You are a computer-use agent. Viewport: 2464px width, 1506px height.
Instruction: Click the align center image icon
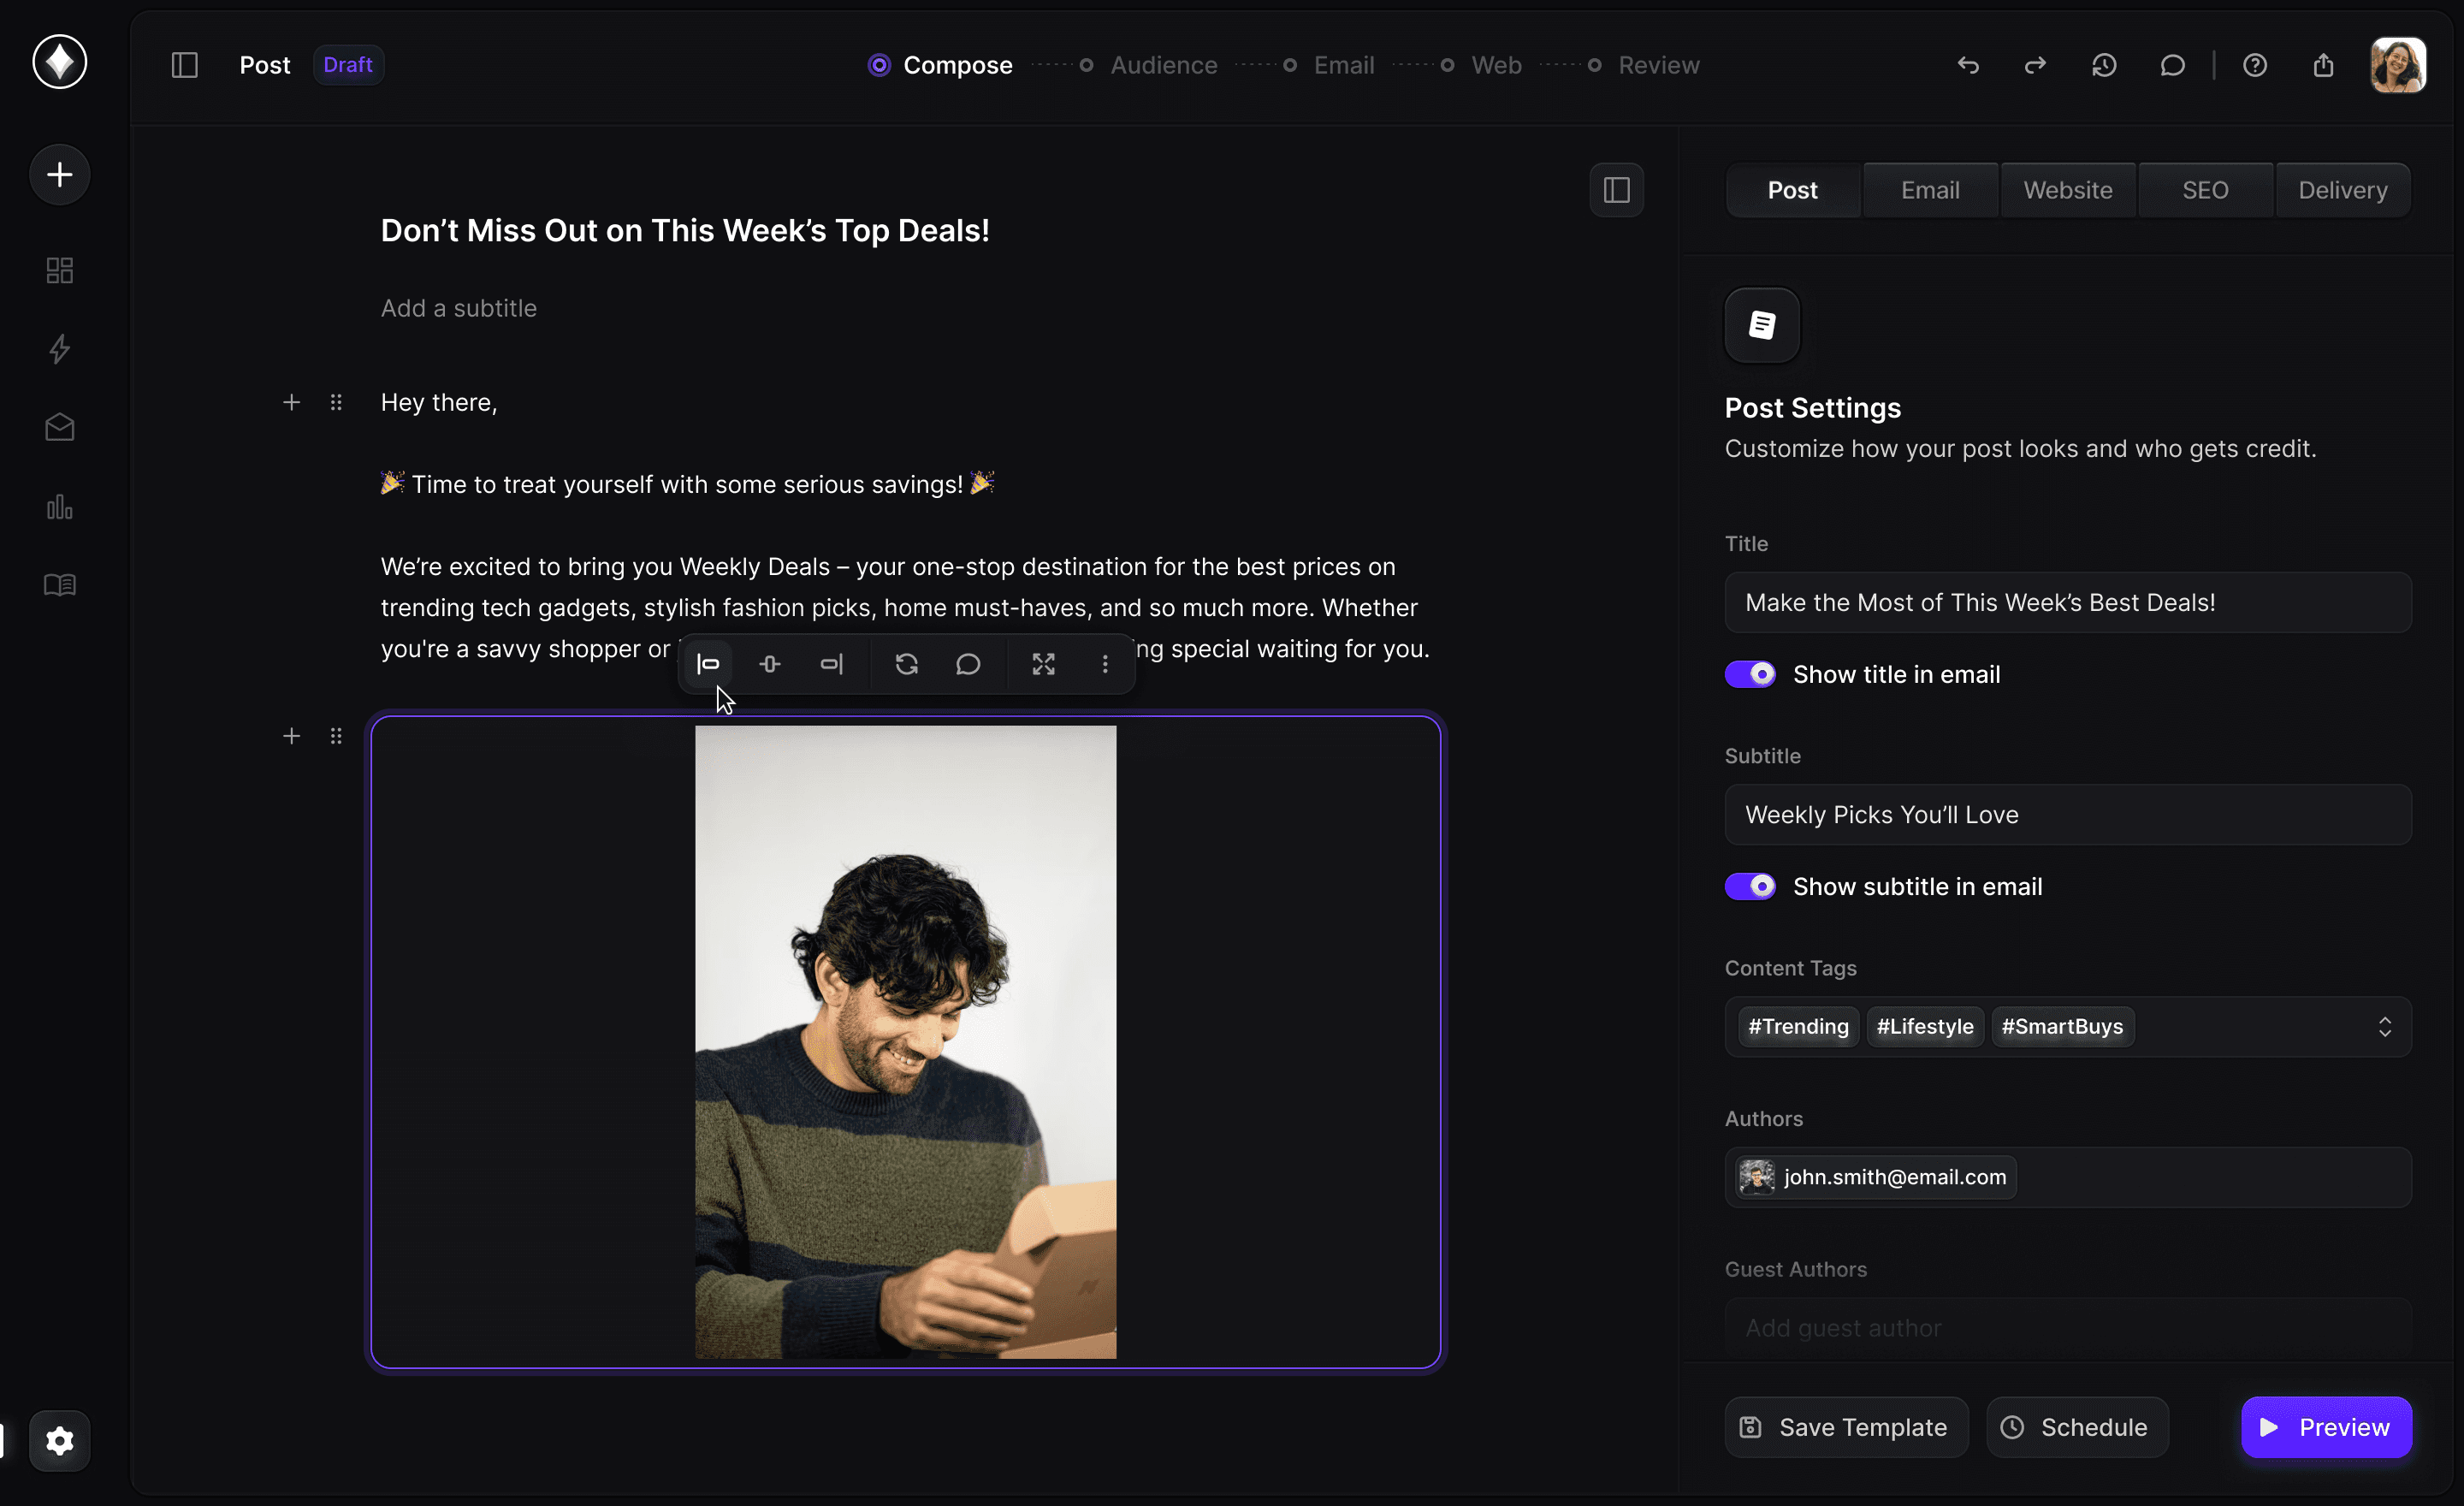769,664
